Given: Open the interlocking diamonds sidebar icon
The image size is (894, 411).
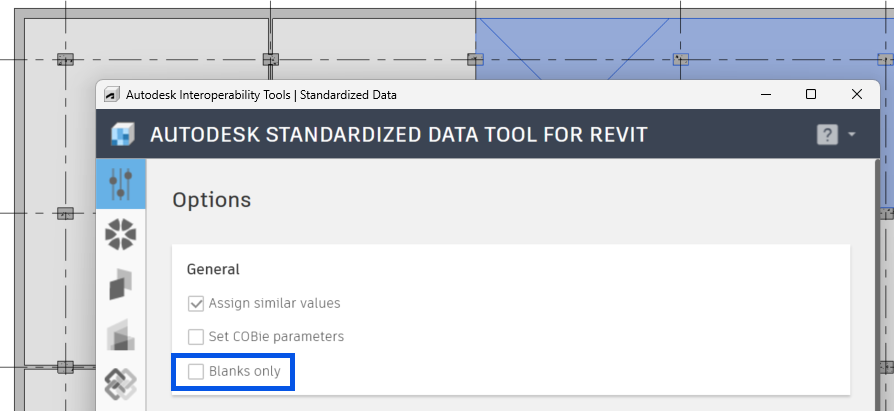Looking at the screenshot, I should 120,384.
